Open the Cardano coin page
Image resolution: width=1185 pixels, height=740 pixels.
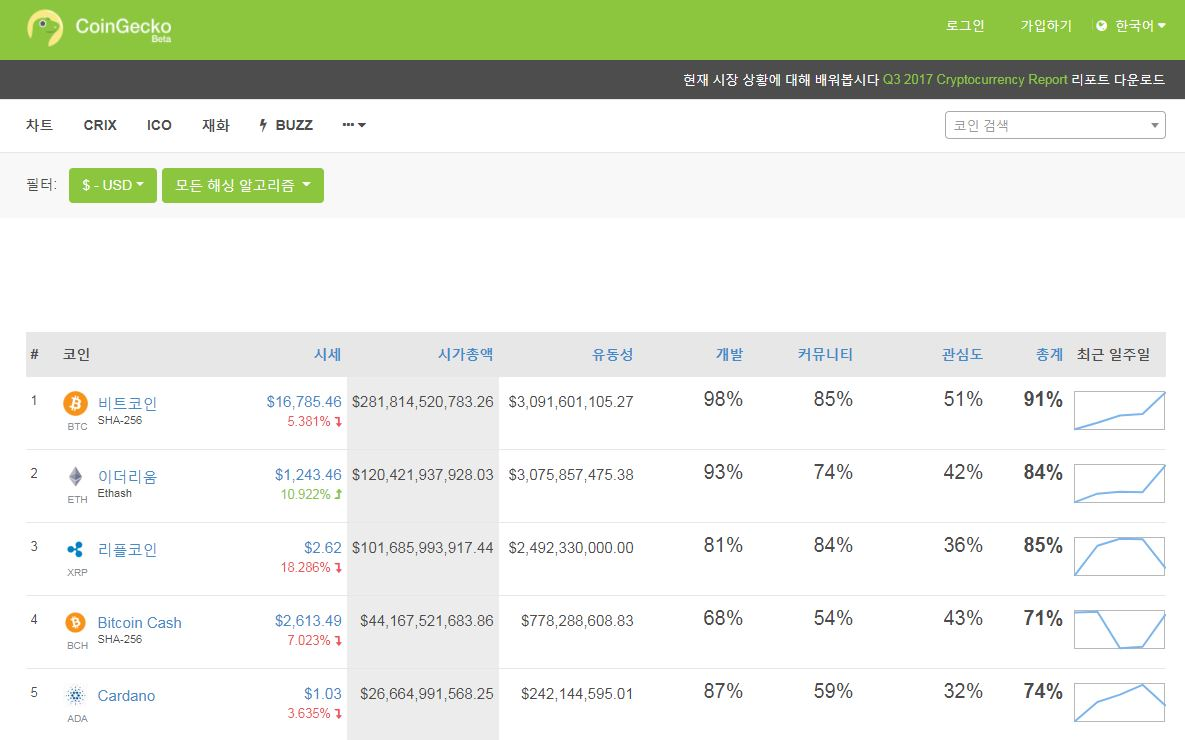pos(126,695)
